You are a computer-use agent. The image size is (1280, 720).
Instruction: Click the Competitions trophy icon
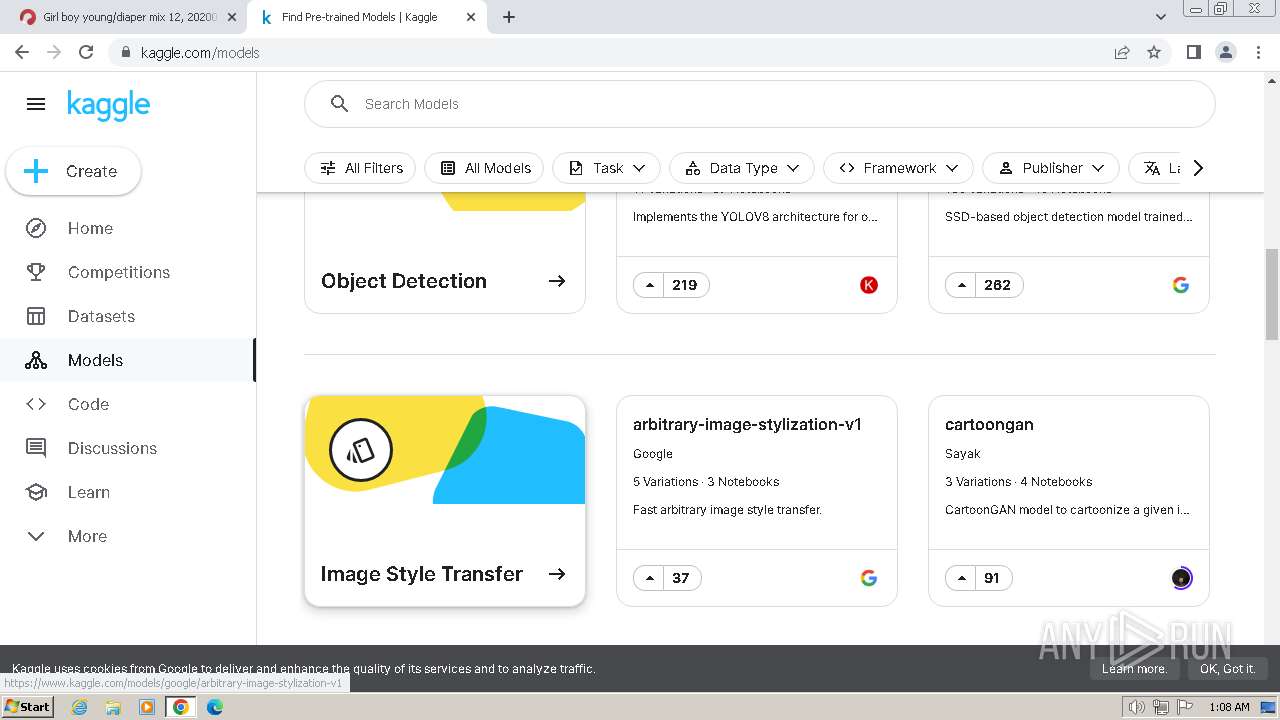click(36, 272)
